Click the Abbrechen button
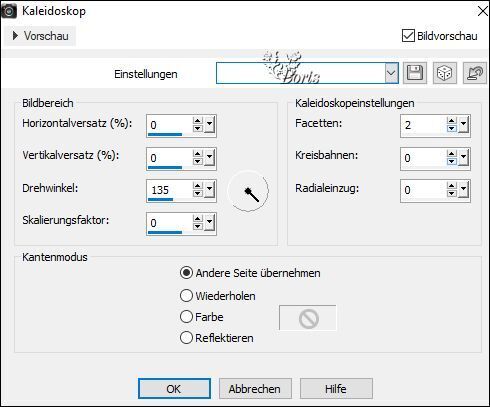Image resolution: width=490 pixels, height=407 pixels. click(x=255, y=389)
